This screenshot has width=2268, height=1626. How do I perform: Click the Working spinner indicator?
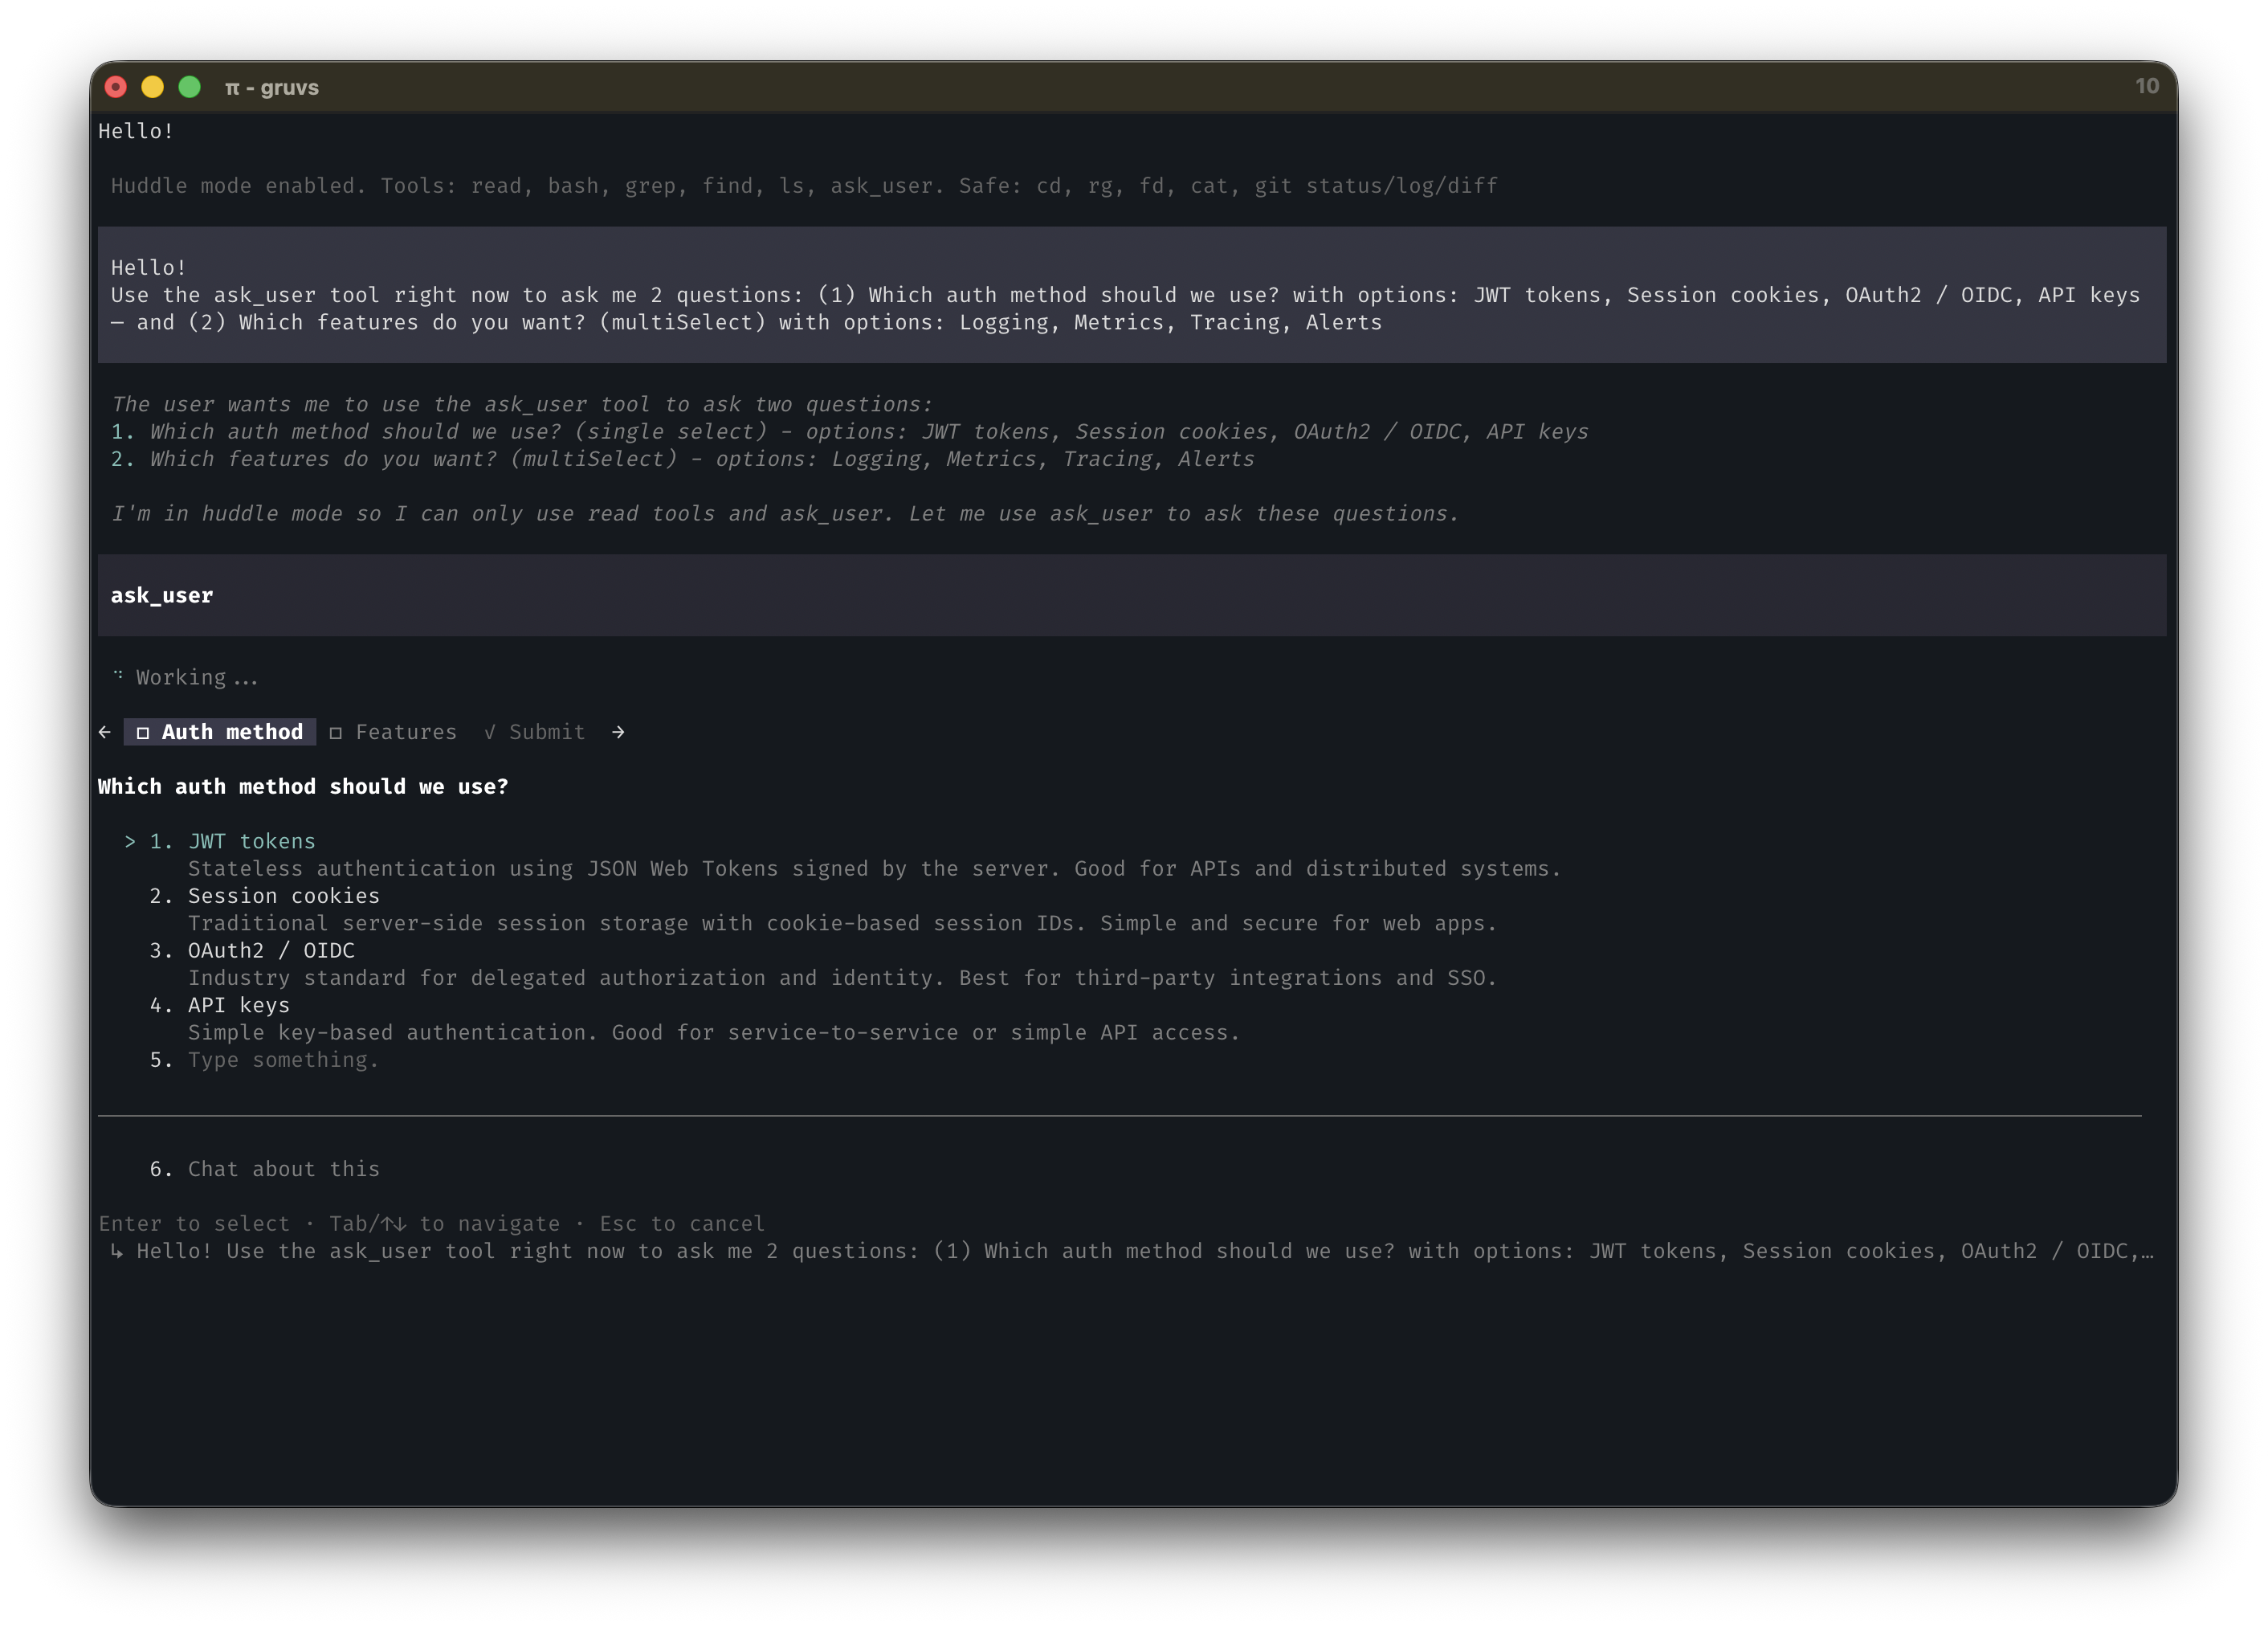tap(118, 675)
